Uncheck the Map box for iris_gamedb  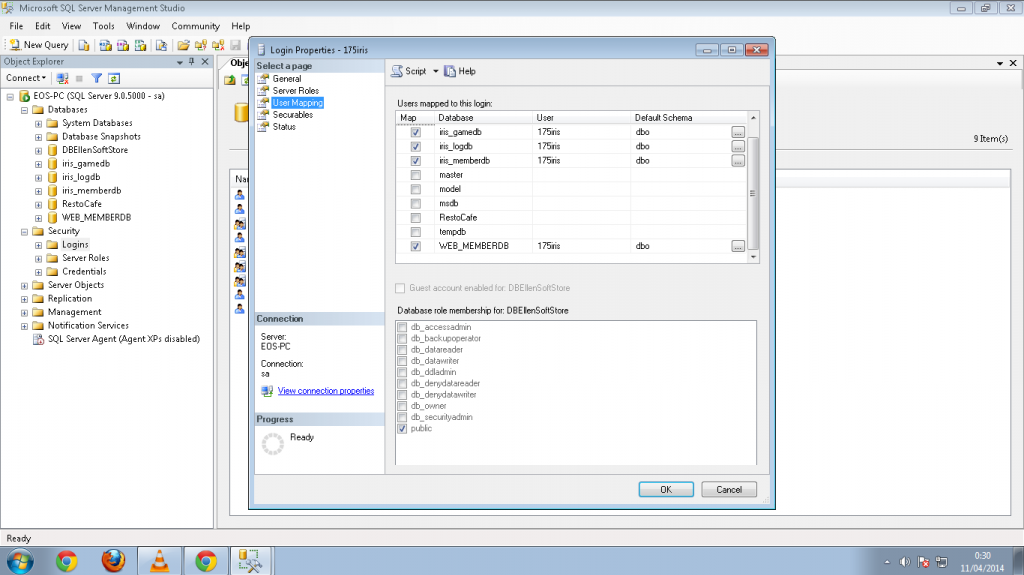[x=415, y=132]
